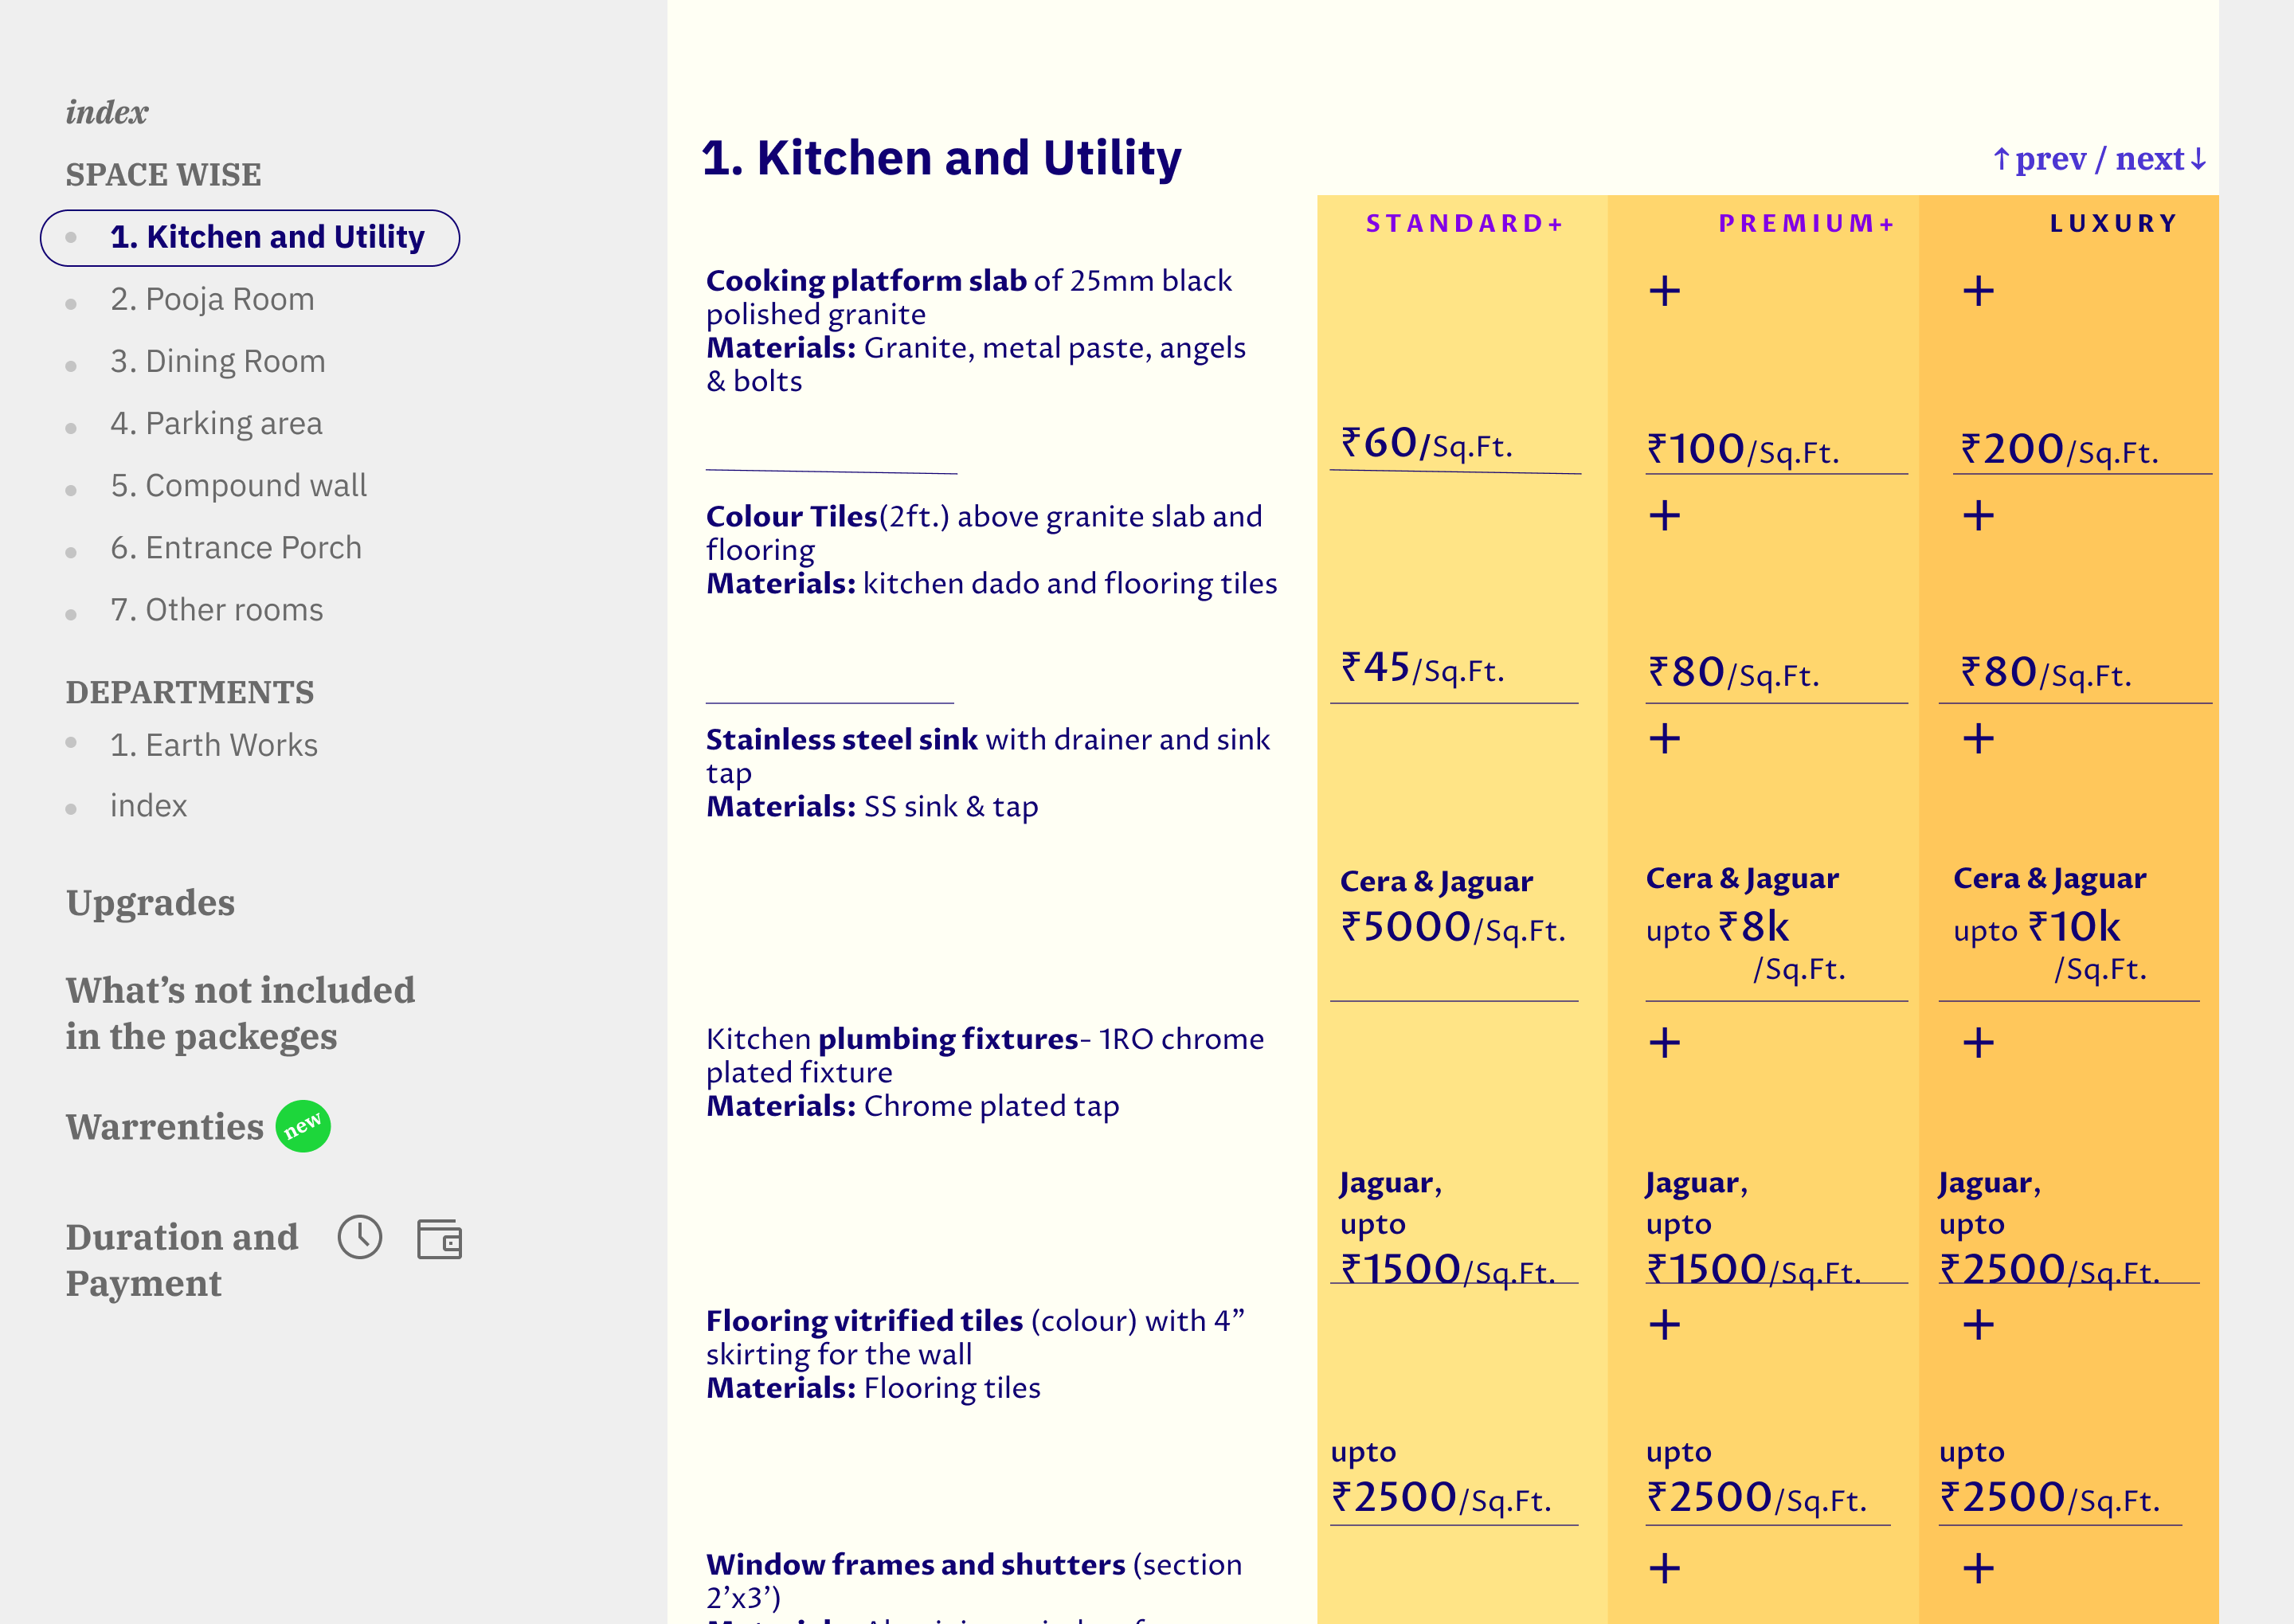2294x1624 pixels.
Task: Jump to next section with next arrow
Action: (x=2162, y=159)
